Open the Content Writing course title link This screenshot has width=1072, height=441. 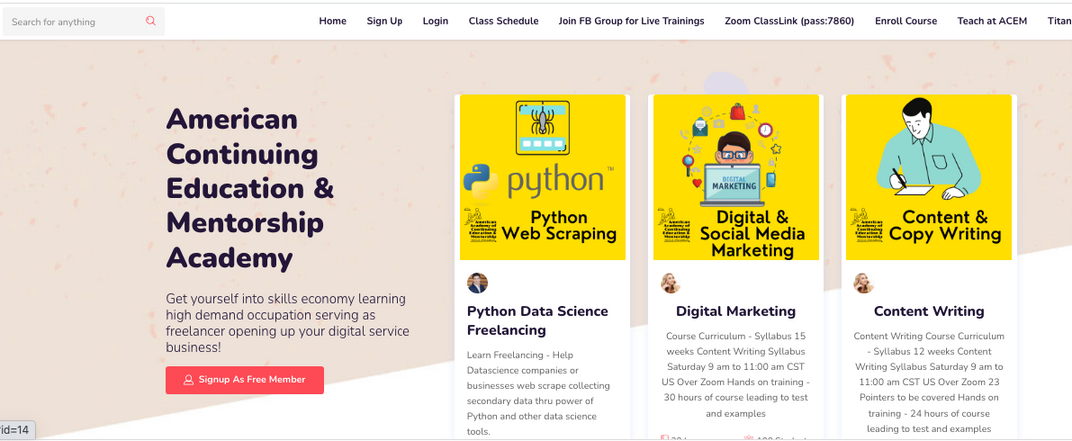[x=929, y=311]
